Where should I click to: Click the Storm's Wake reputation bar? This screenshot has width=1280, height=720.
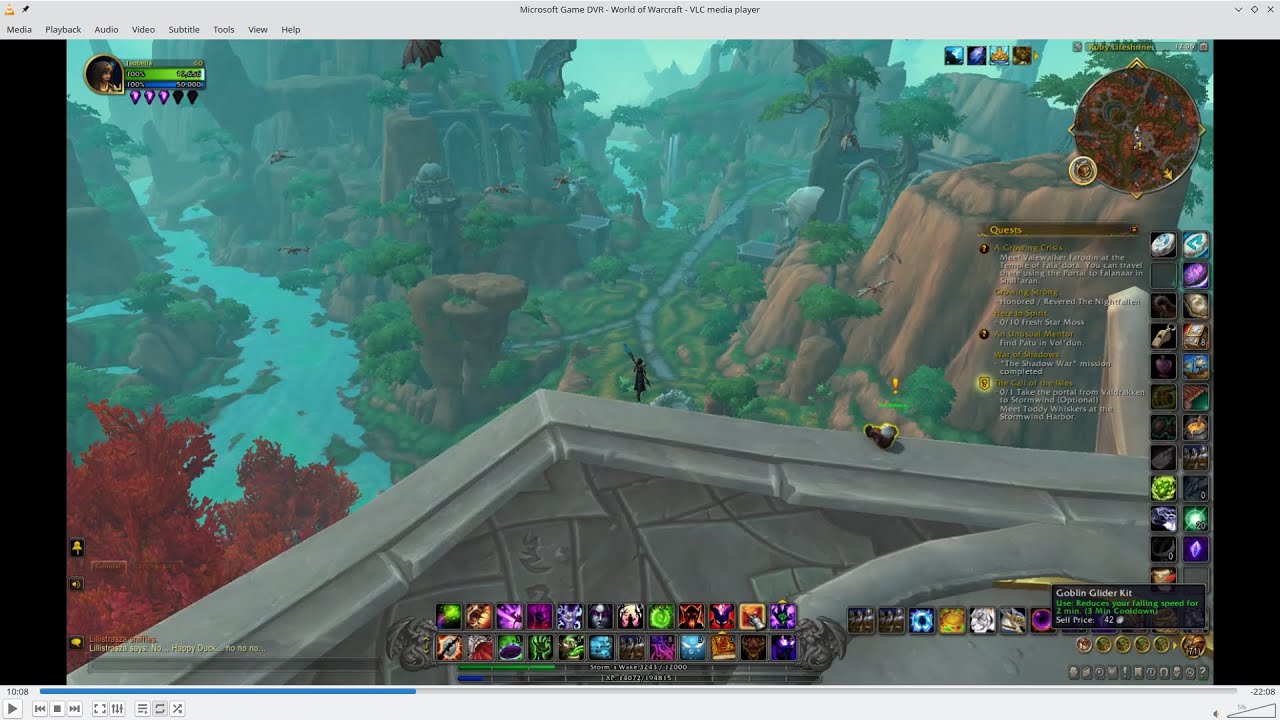tap(637, 667)
